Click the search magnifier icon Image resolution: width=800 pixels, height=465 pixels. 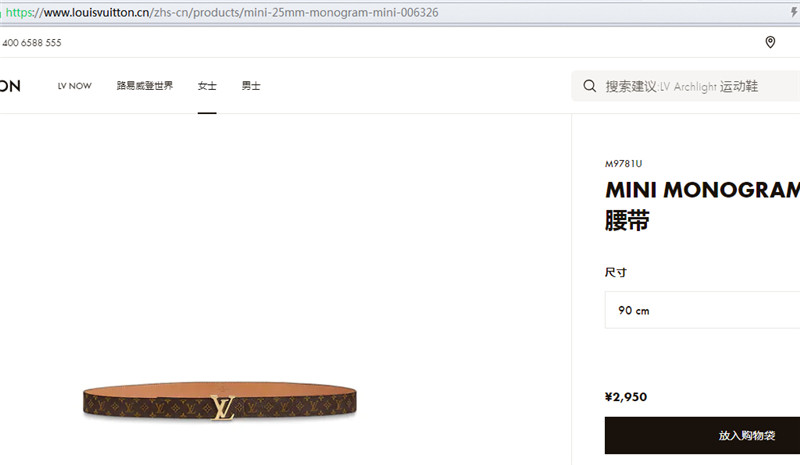tap(589, 86)
